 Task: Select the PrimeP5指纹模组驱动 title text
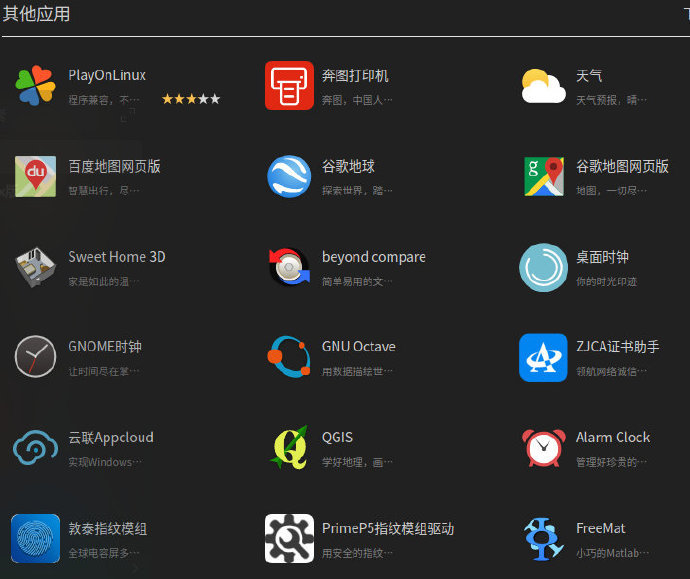[x=388, y=528]
